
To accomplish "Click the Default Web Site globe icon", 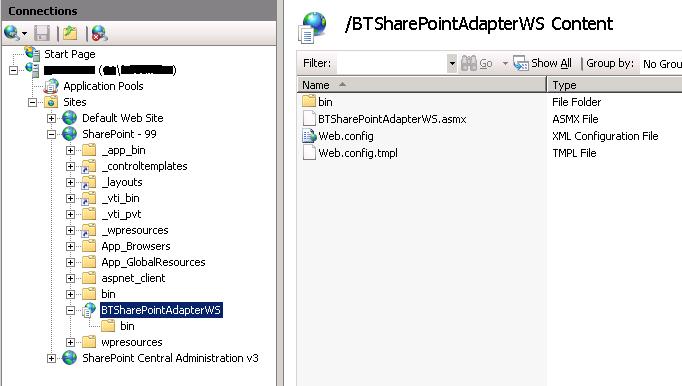I will (x=70, y=117).
